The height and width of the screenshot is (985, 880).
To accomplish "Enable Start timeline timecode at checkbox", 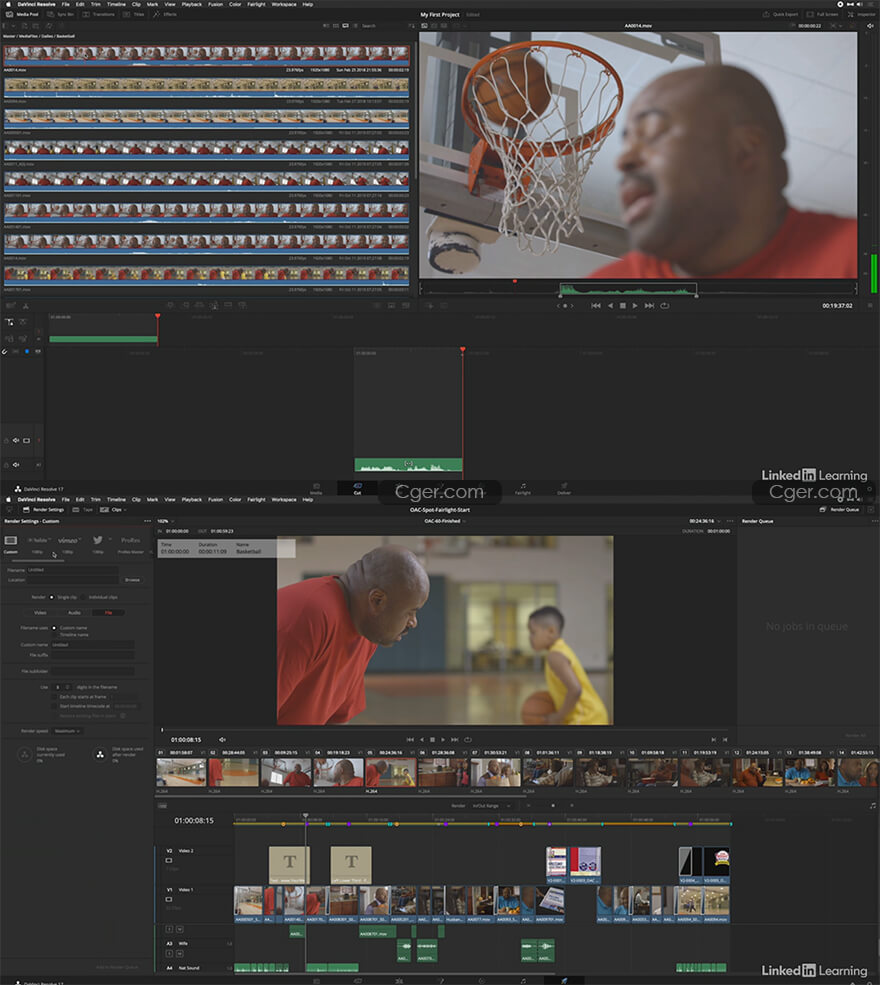I will [x=55, y=706].
